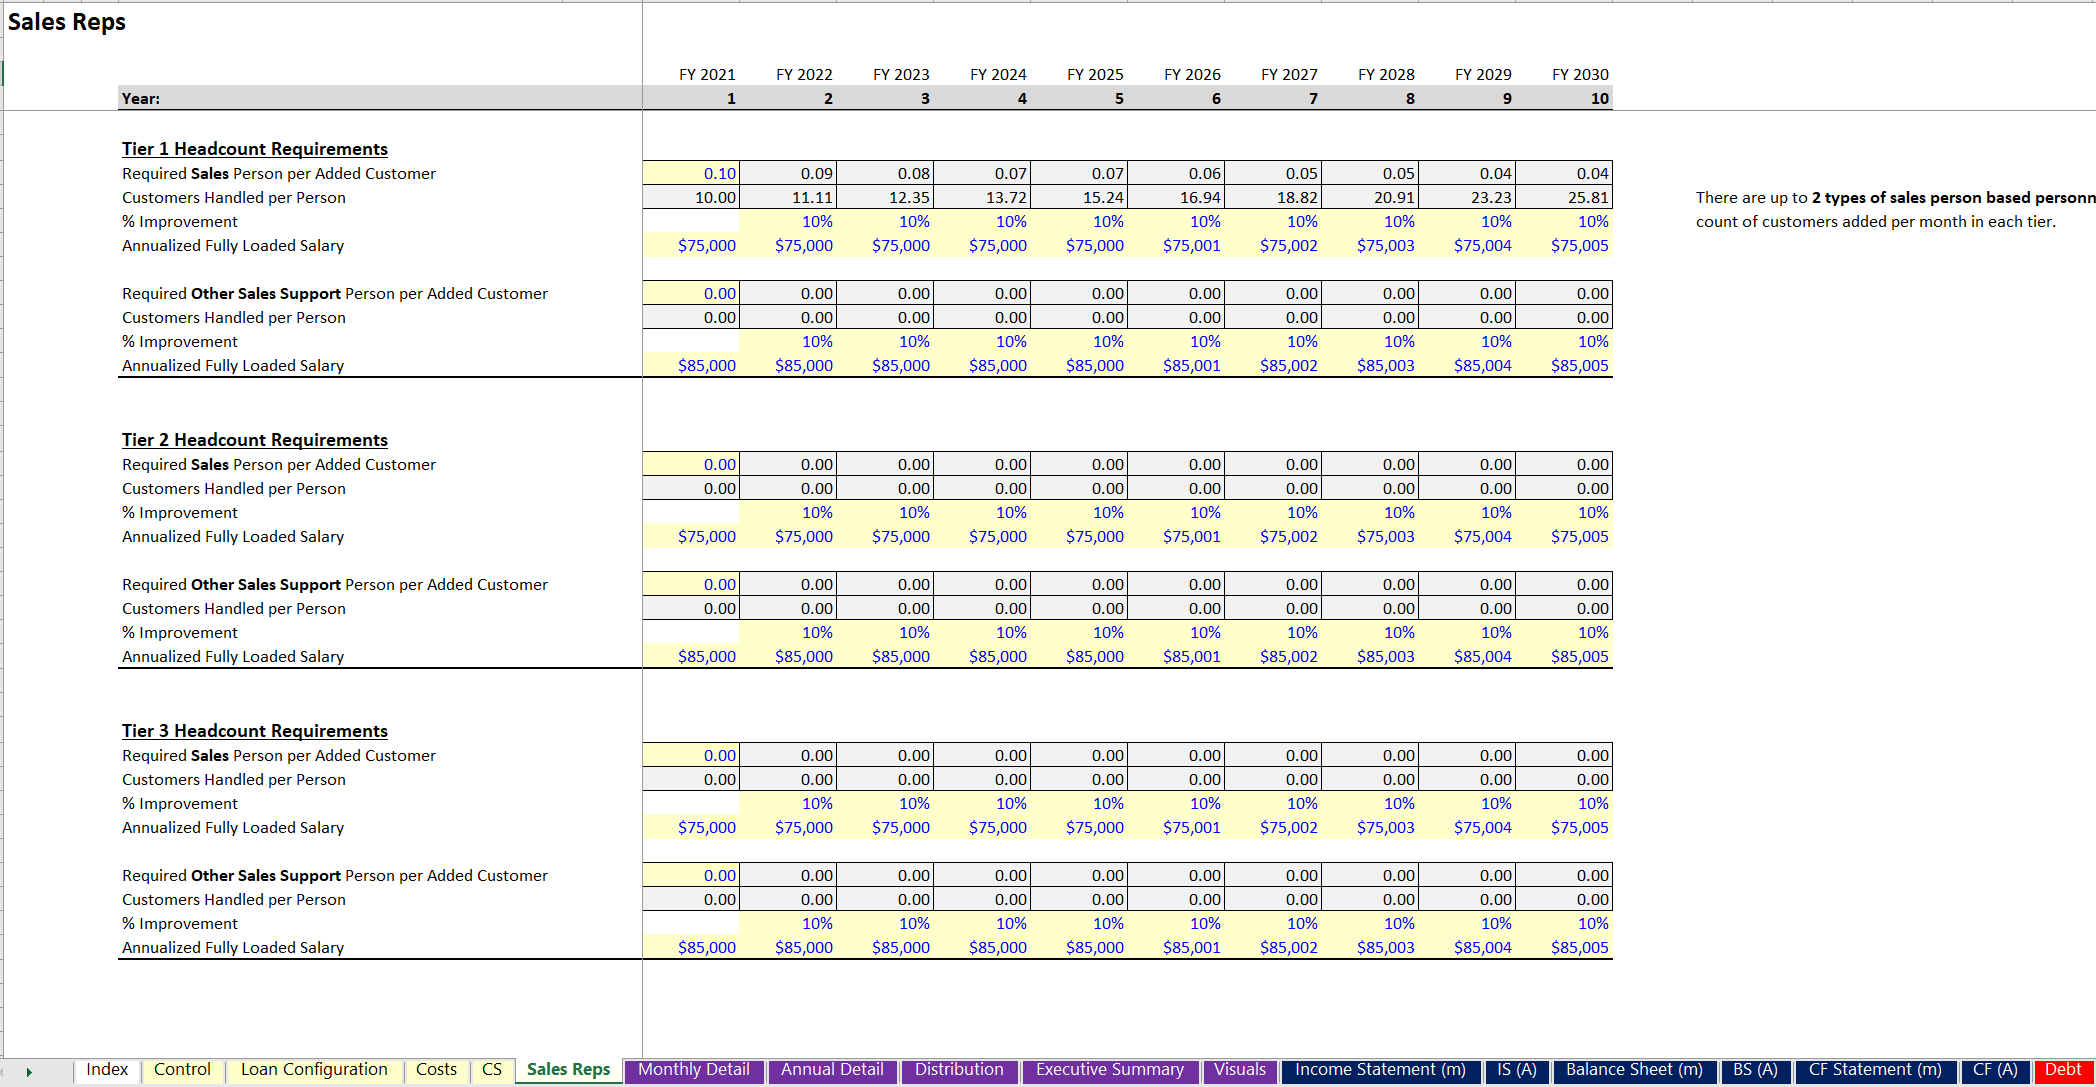Screen dimensions: 2096x1087
Task: Open the Control sheet
Action: point(182,1069)
